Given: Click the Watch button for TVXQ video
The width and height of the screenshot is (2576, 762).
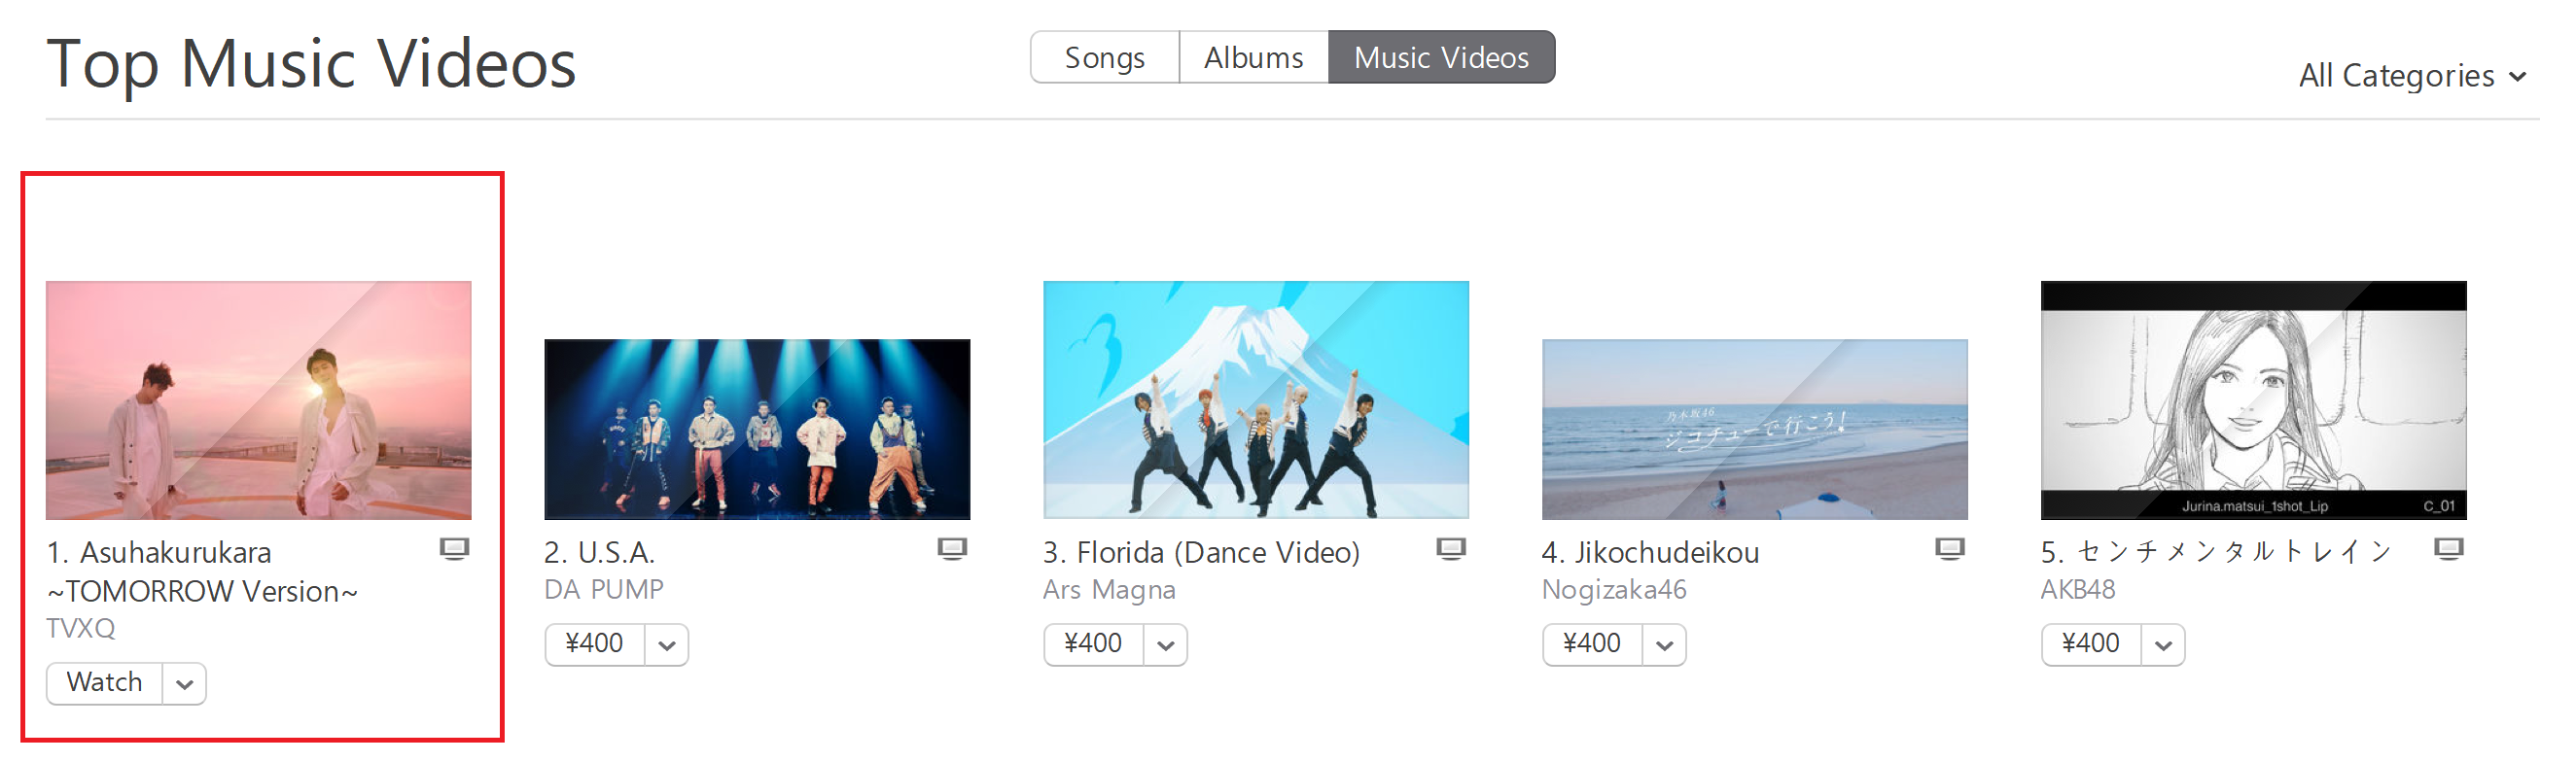Looking at the screenshot, I should click(104, 684).
